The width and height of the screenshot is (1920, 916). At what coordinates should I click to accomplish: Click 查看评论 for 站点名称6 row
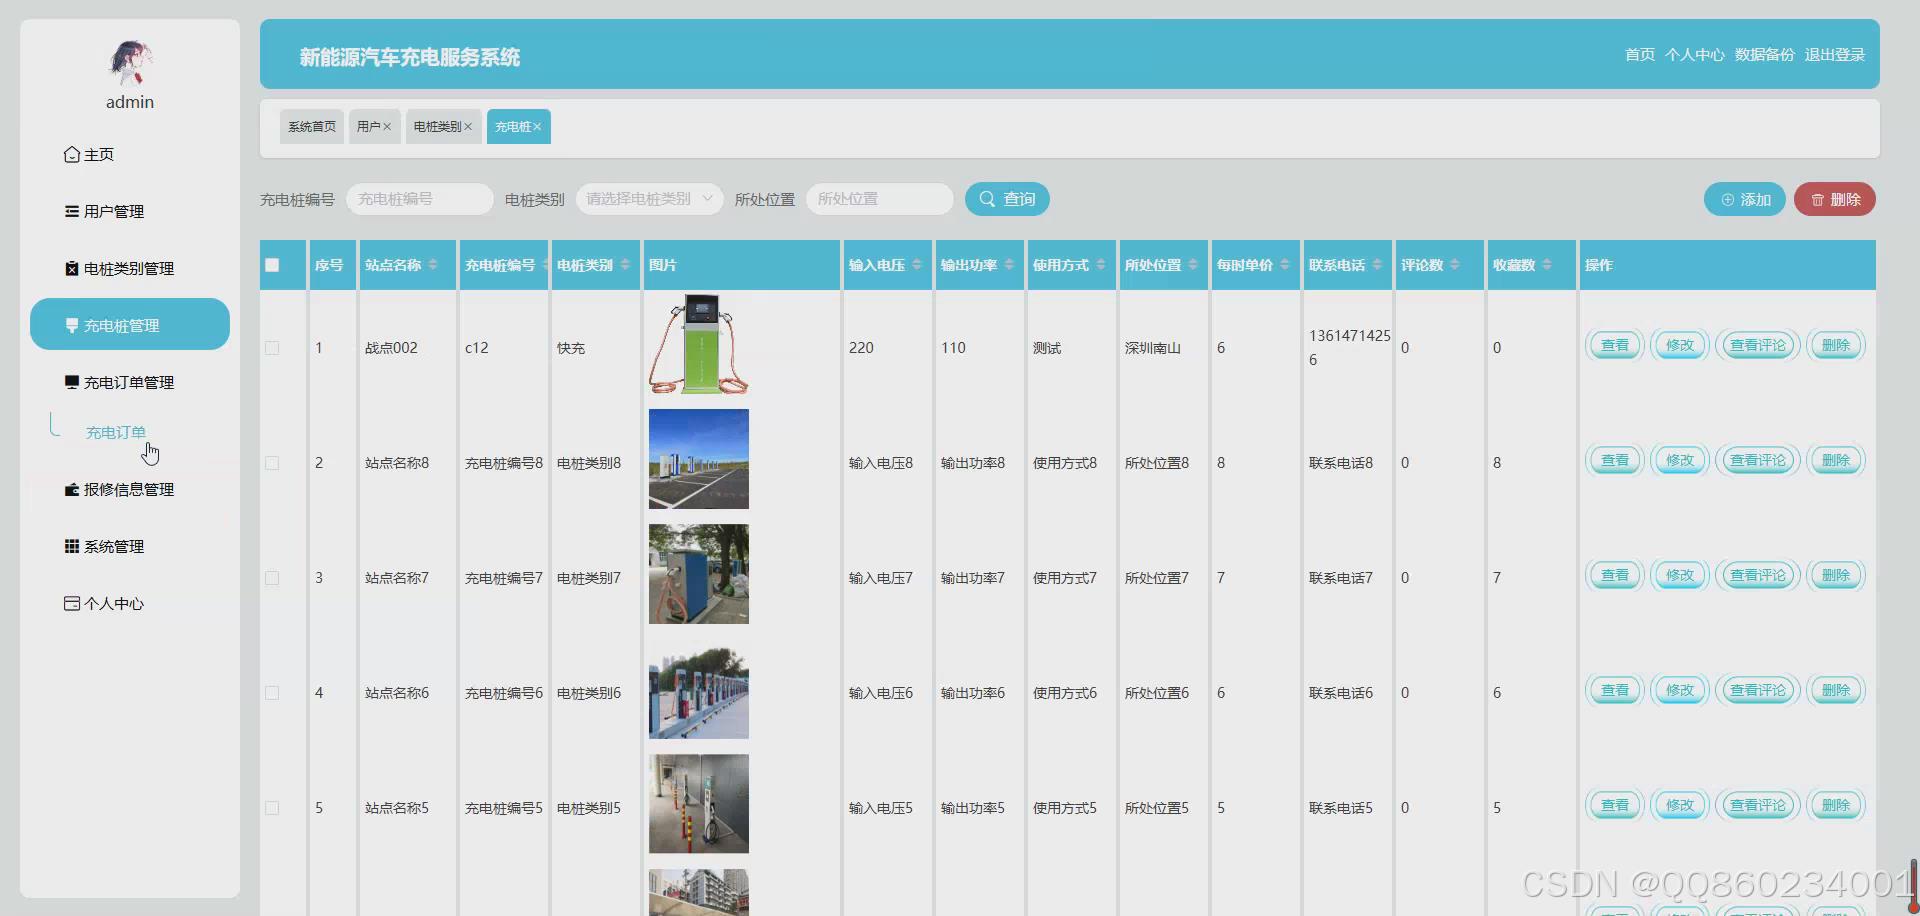coord(1757,690)
